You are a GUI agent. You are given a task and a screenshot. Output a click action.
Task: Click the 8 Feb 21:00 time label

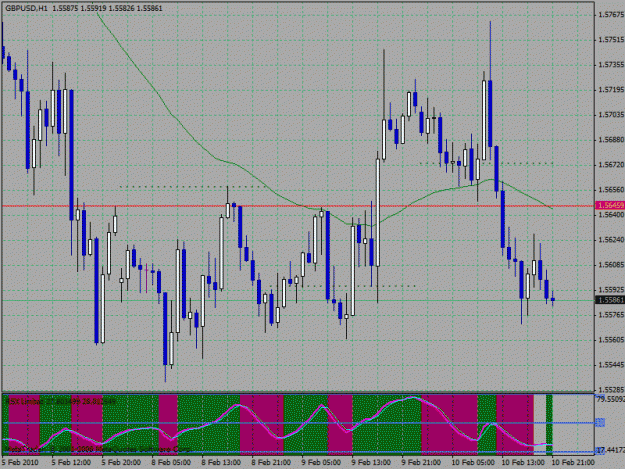point(271,462)
